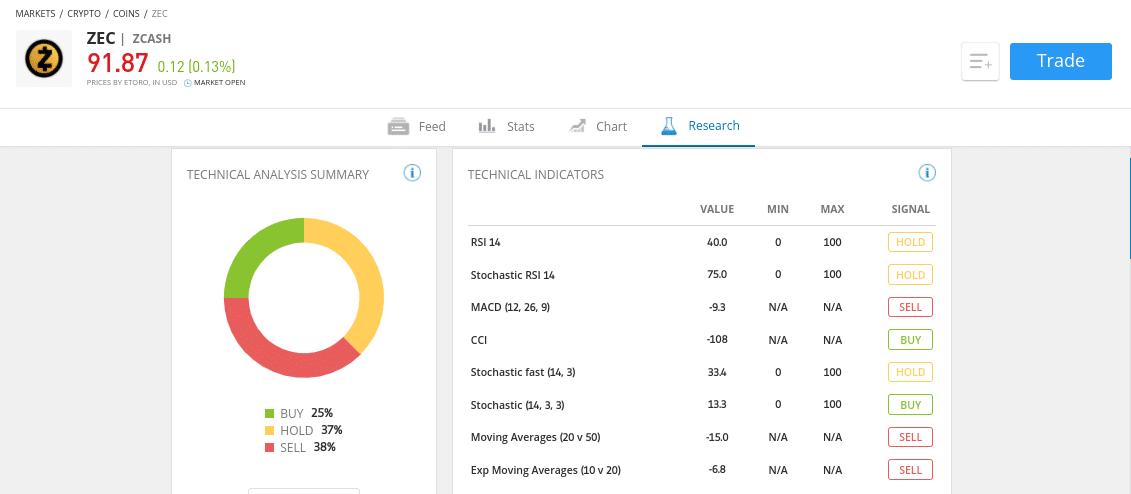Click the Moving Averages (20 v 50) label
Screen dimensions: 1131x494
[535, 437]
